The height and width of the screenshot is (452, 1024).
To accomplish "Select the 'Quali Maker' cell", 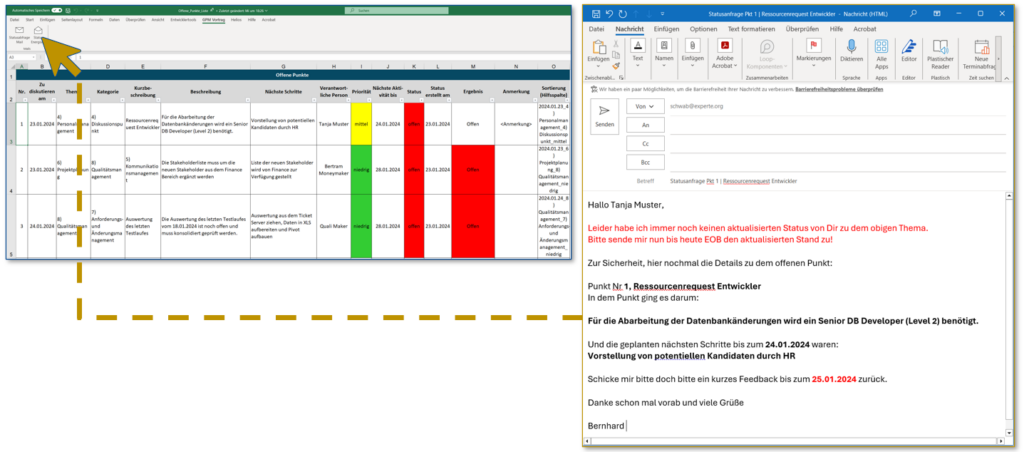I will pos(334,226).
